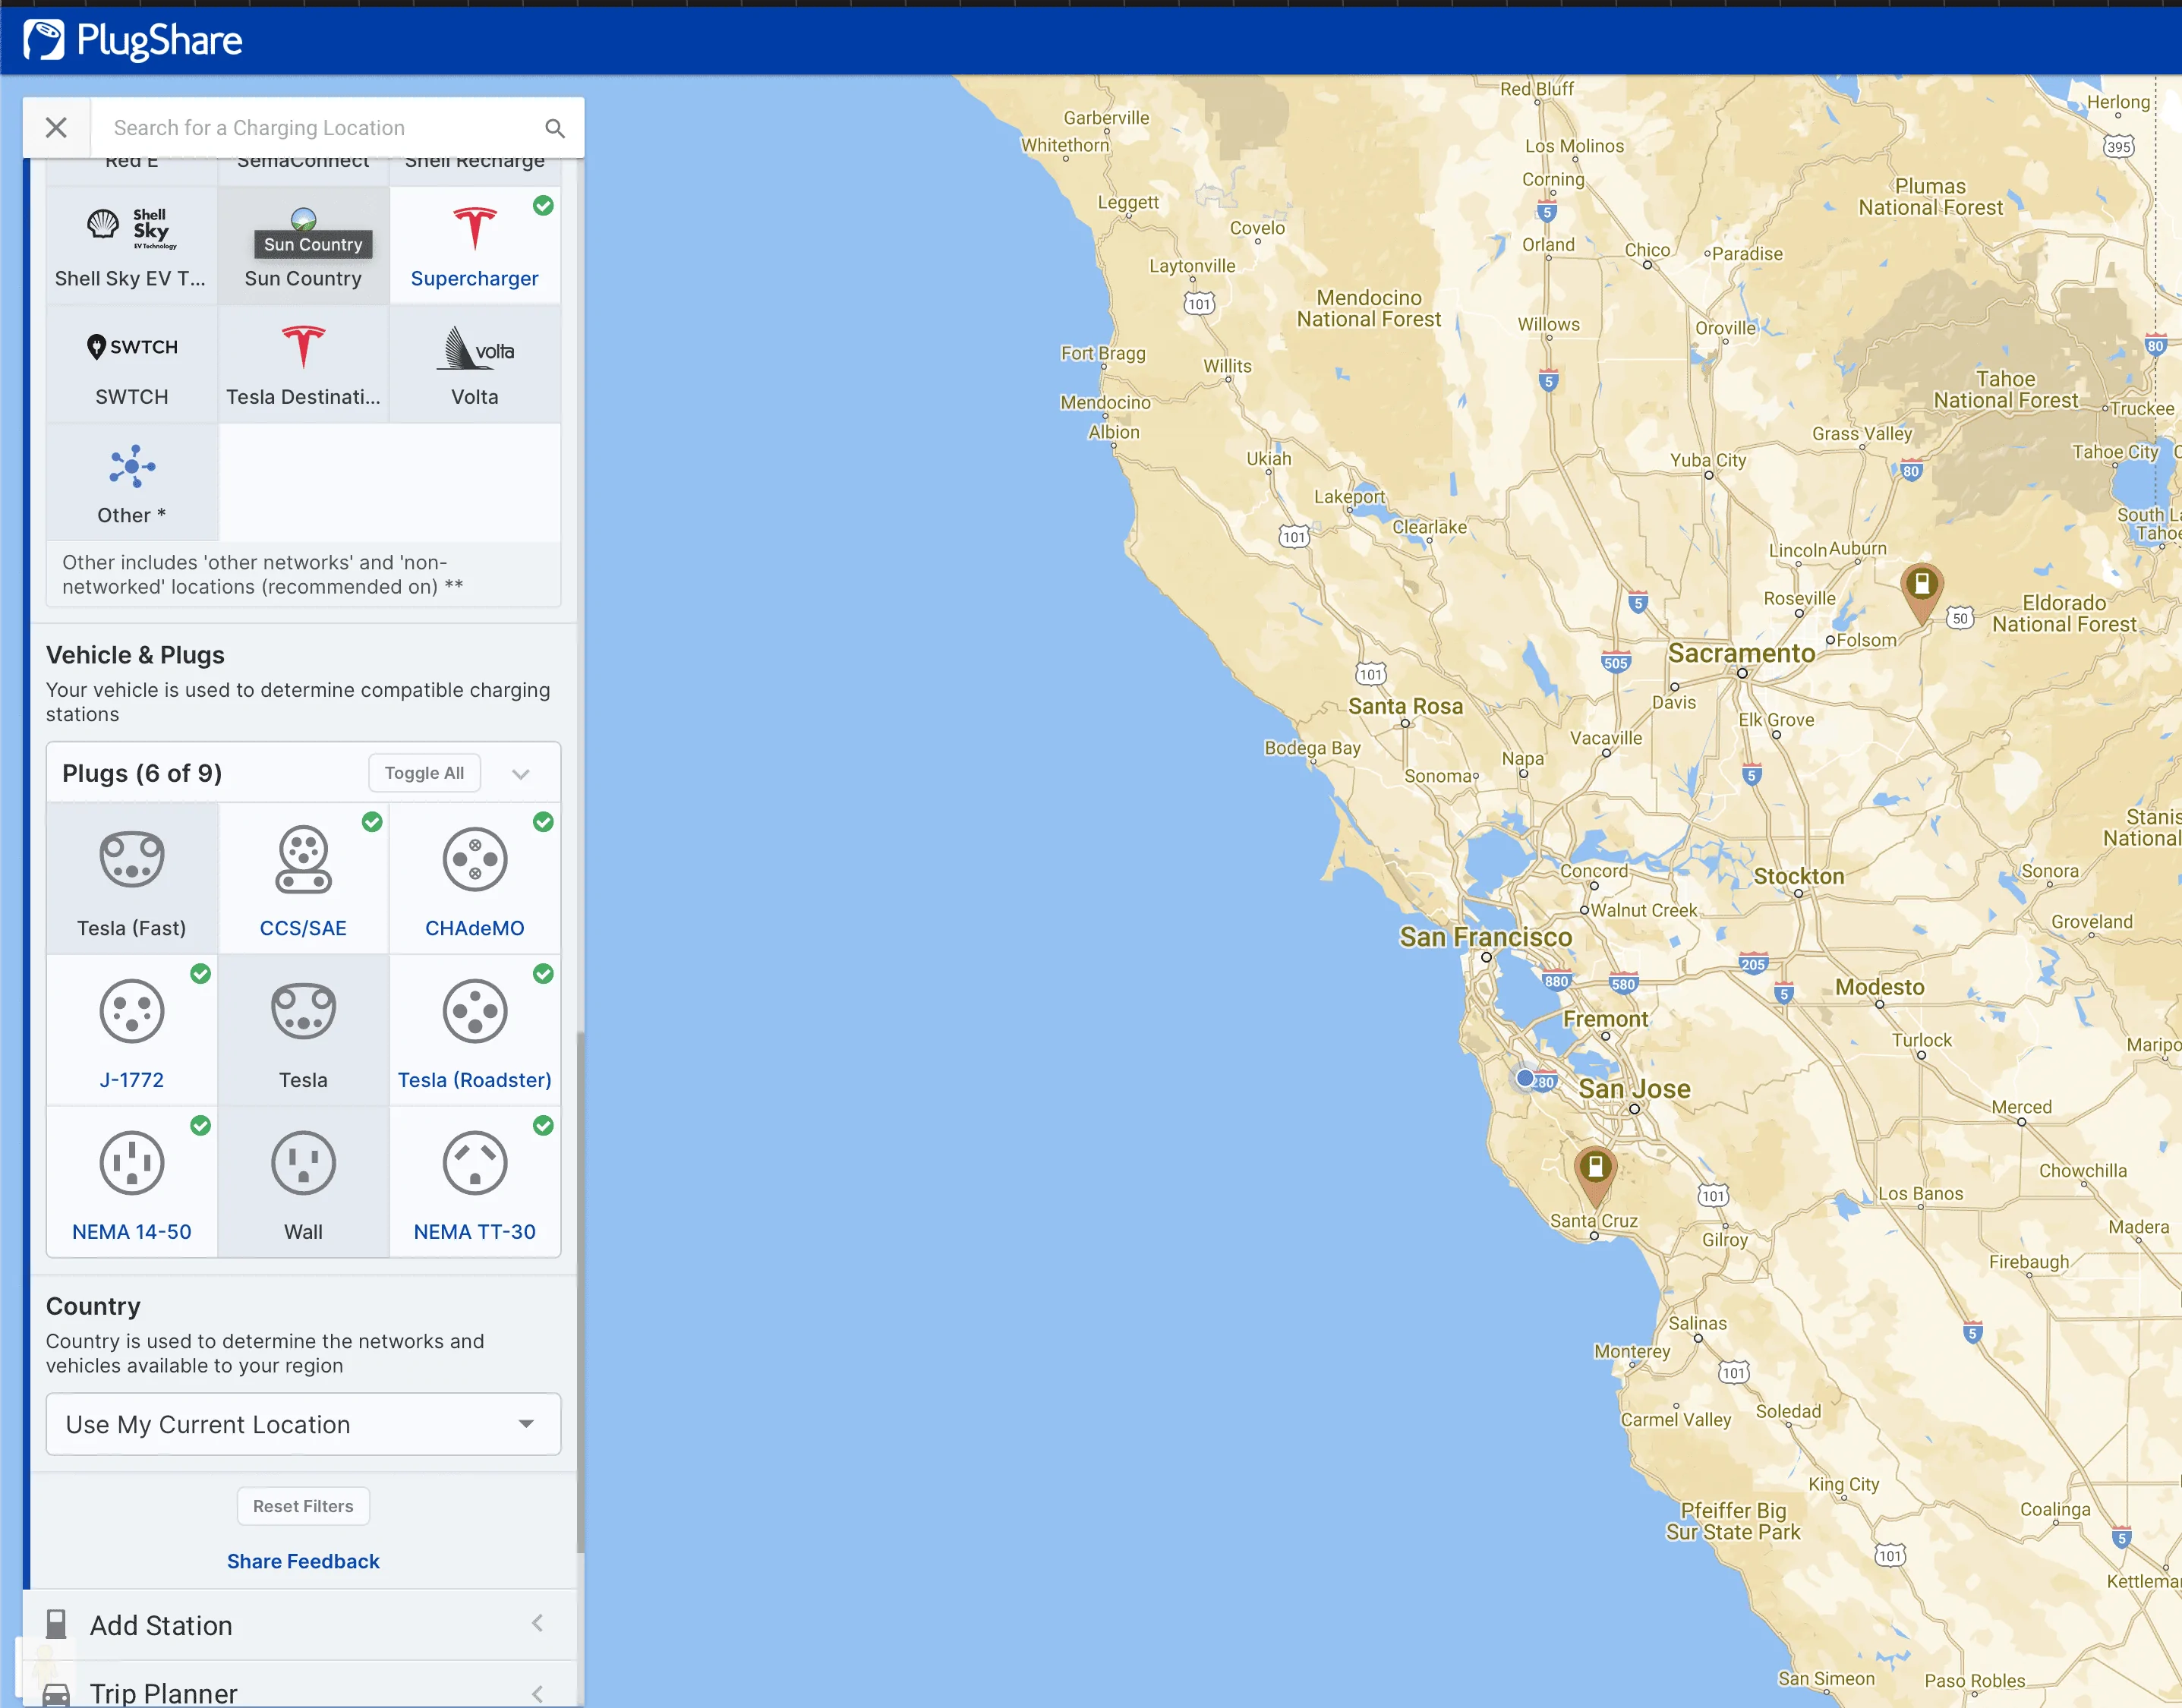2182x1708 pixels.
Task: Click the Country section heading
Action: tap(93, 1306)
